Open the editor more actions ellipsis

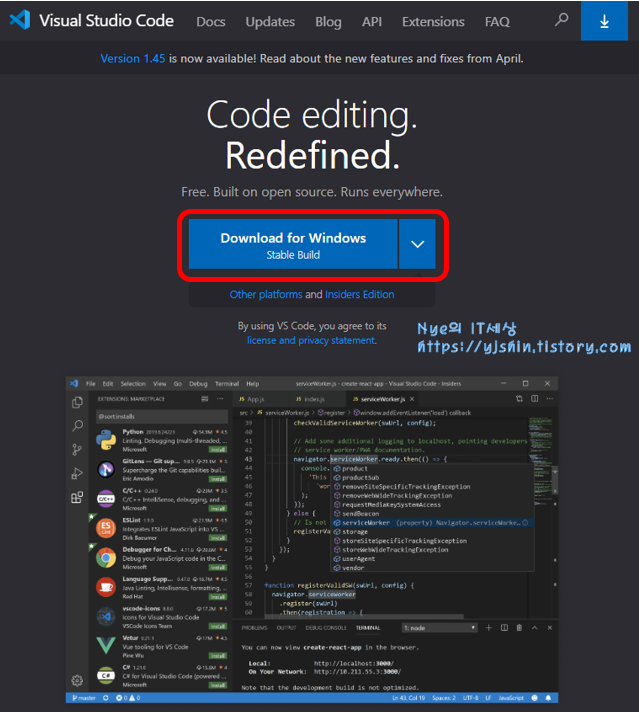pos(550,399)
